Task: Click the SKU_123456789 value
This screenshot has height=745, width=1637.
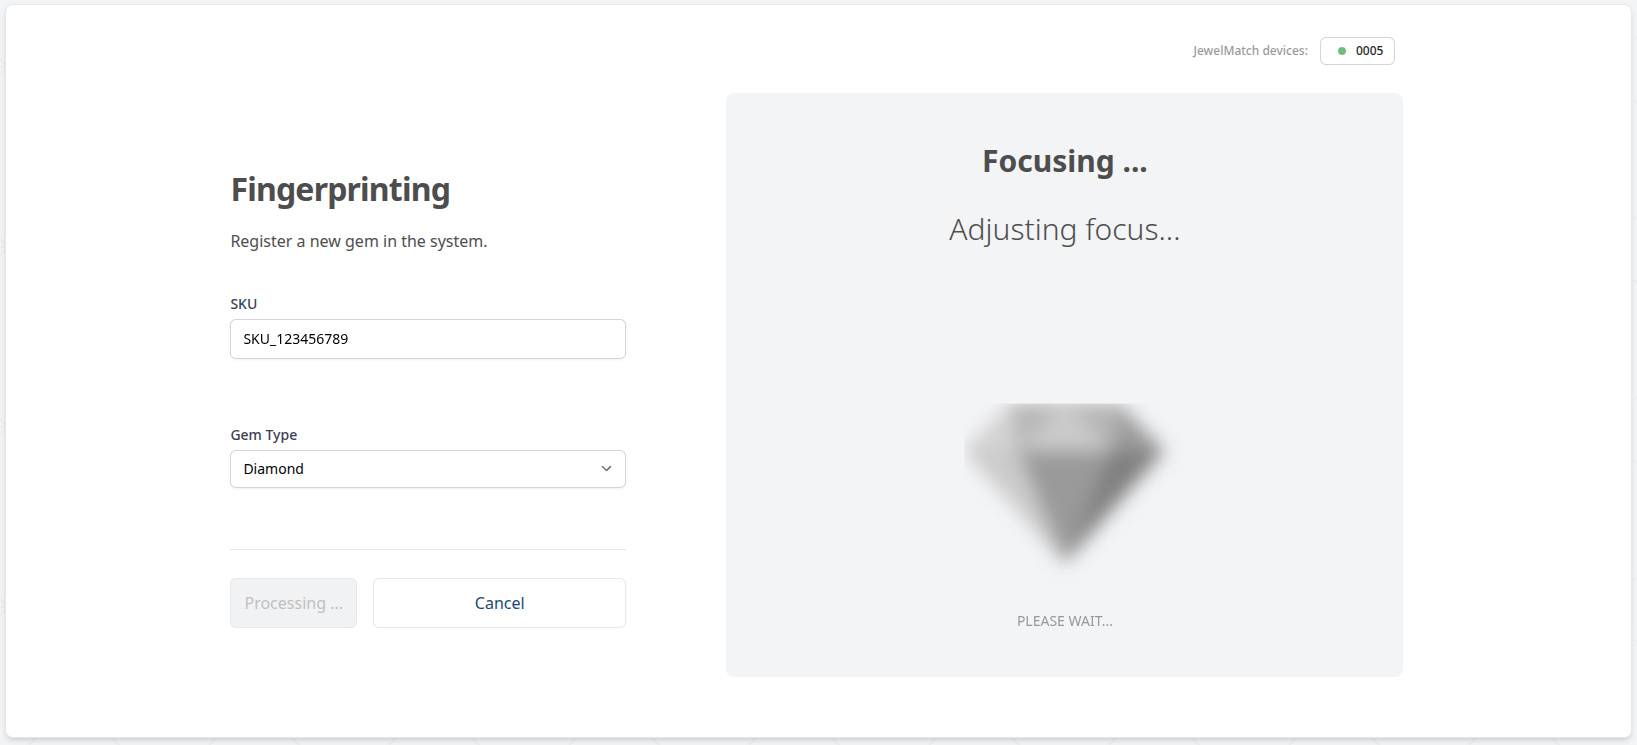Action: (293, 339)
